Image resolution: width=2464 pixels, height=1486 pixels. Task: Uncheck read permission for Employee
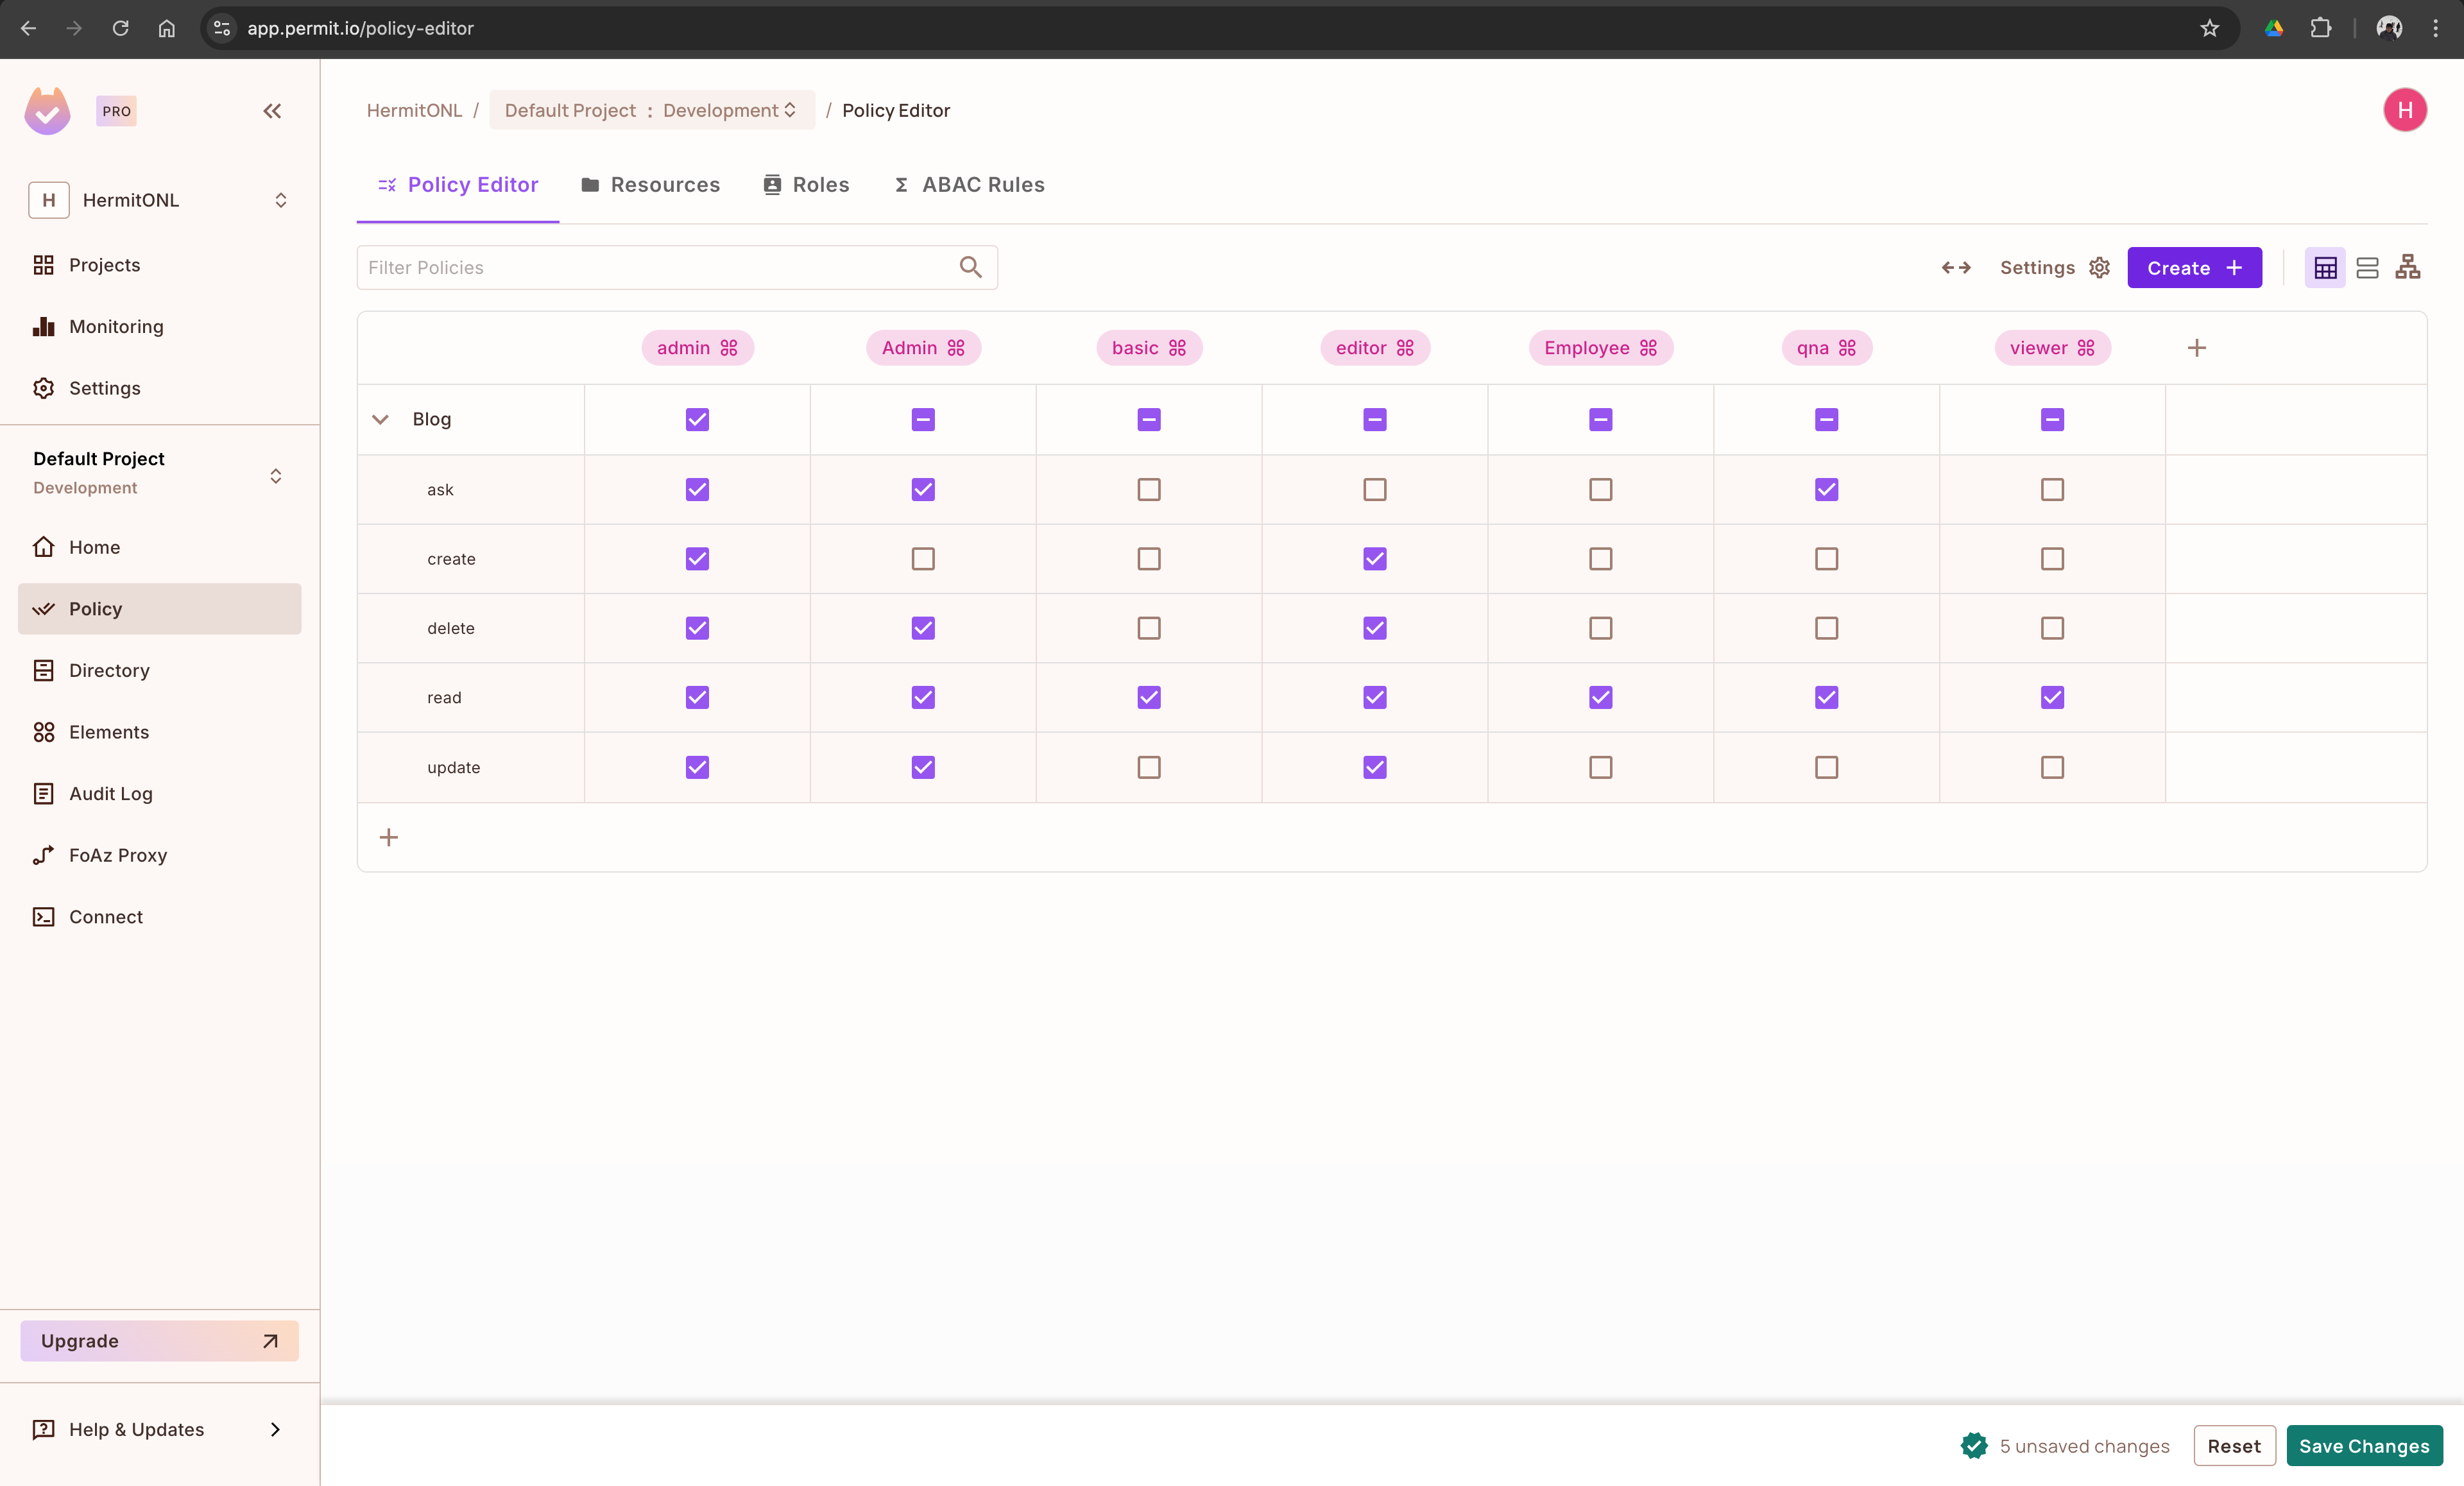[x=1601, y=697]
